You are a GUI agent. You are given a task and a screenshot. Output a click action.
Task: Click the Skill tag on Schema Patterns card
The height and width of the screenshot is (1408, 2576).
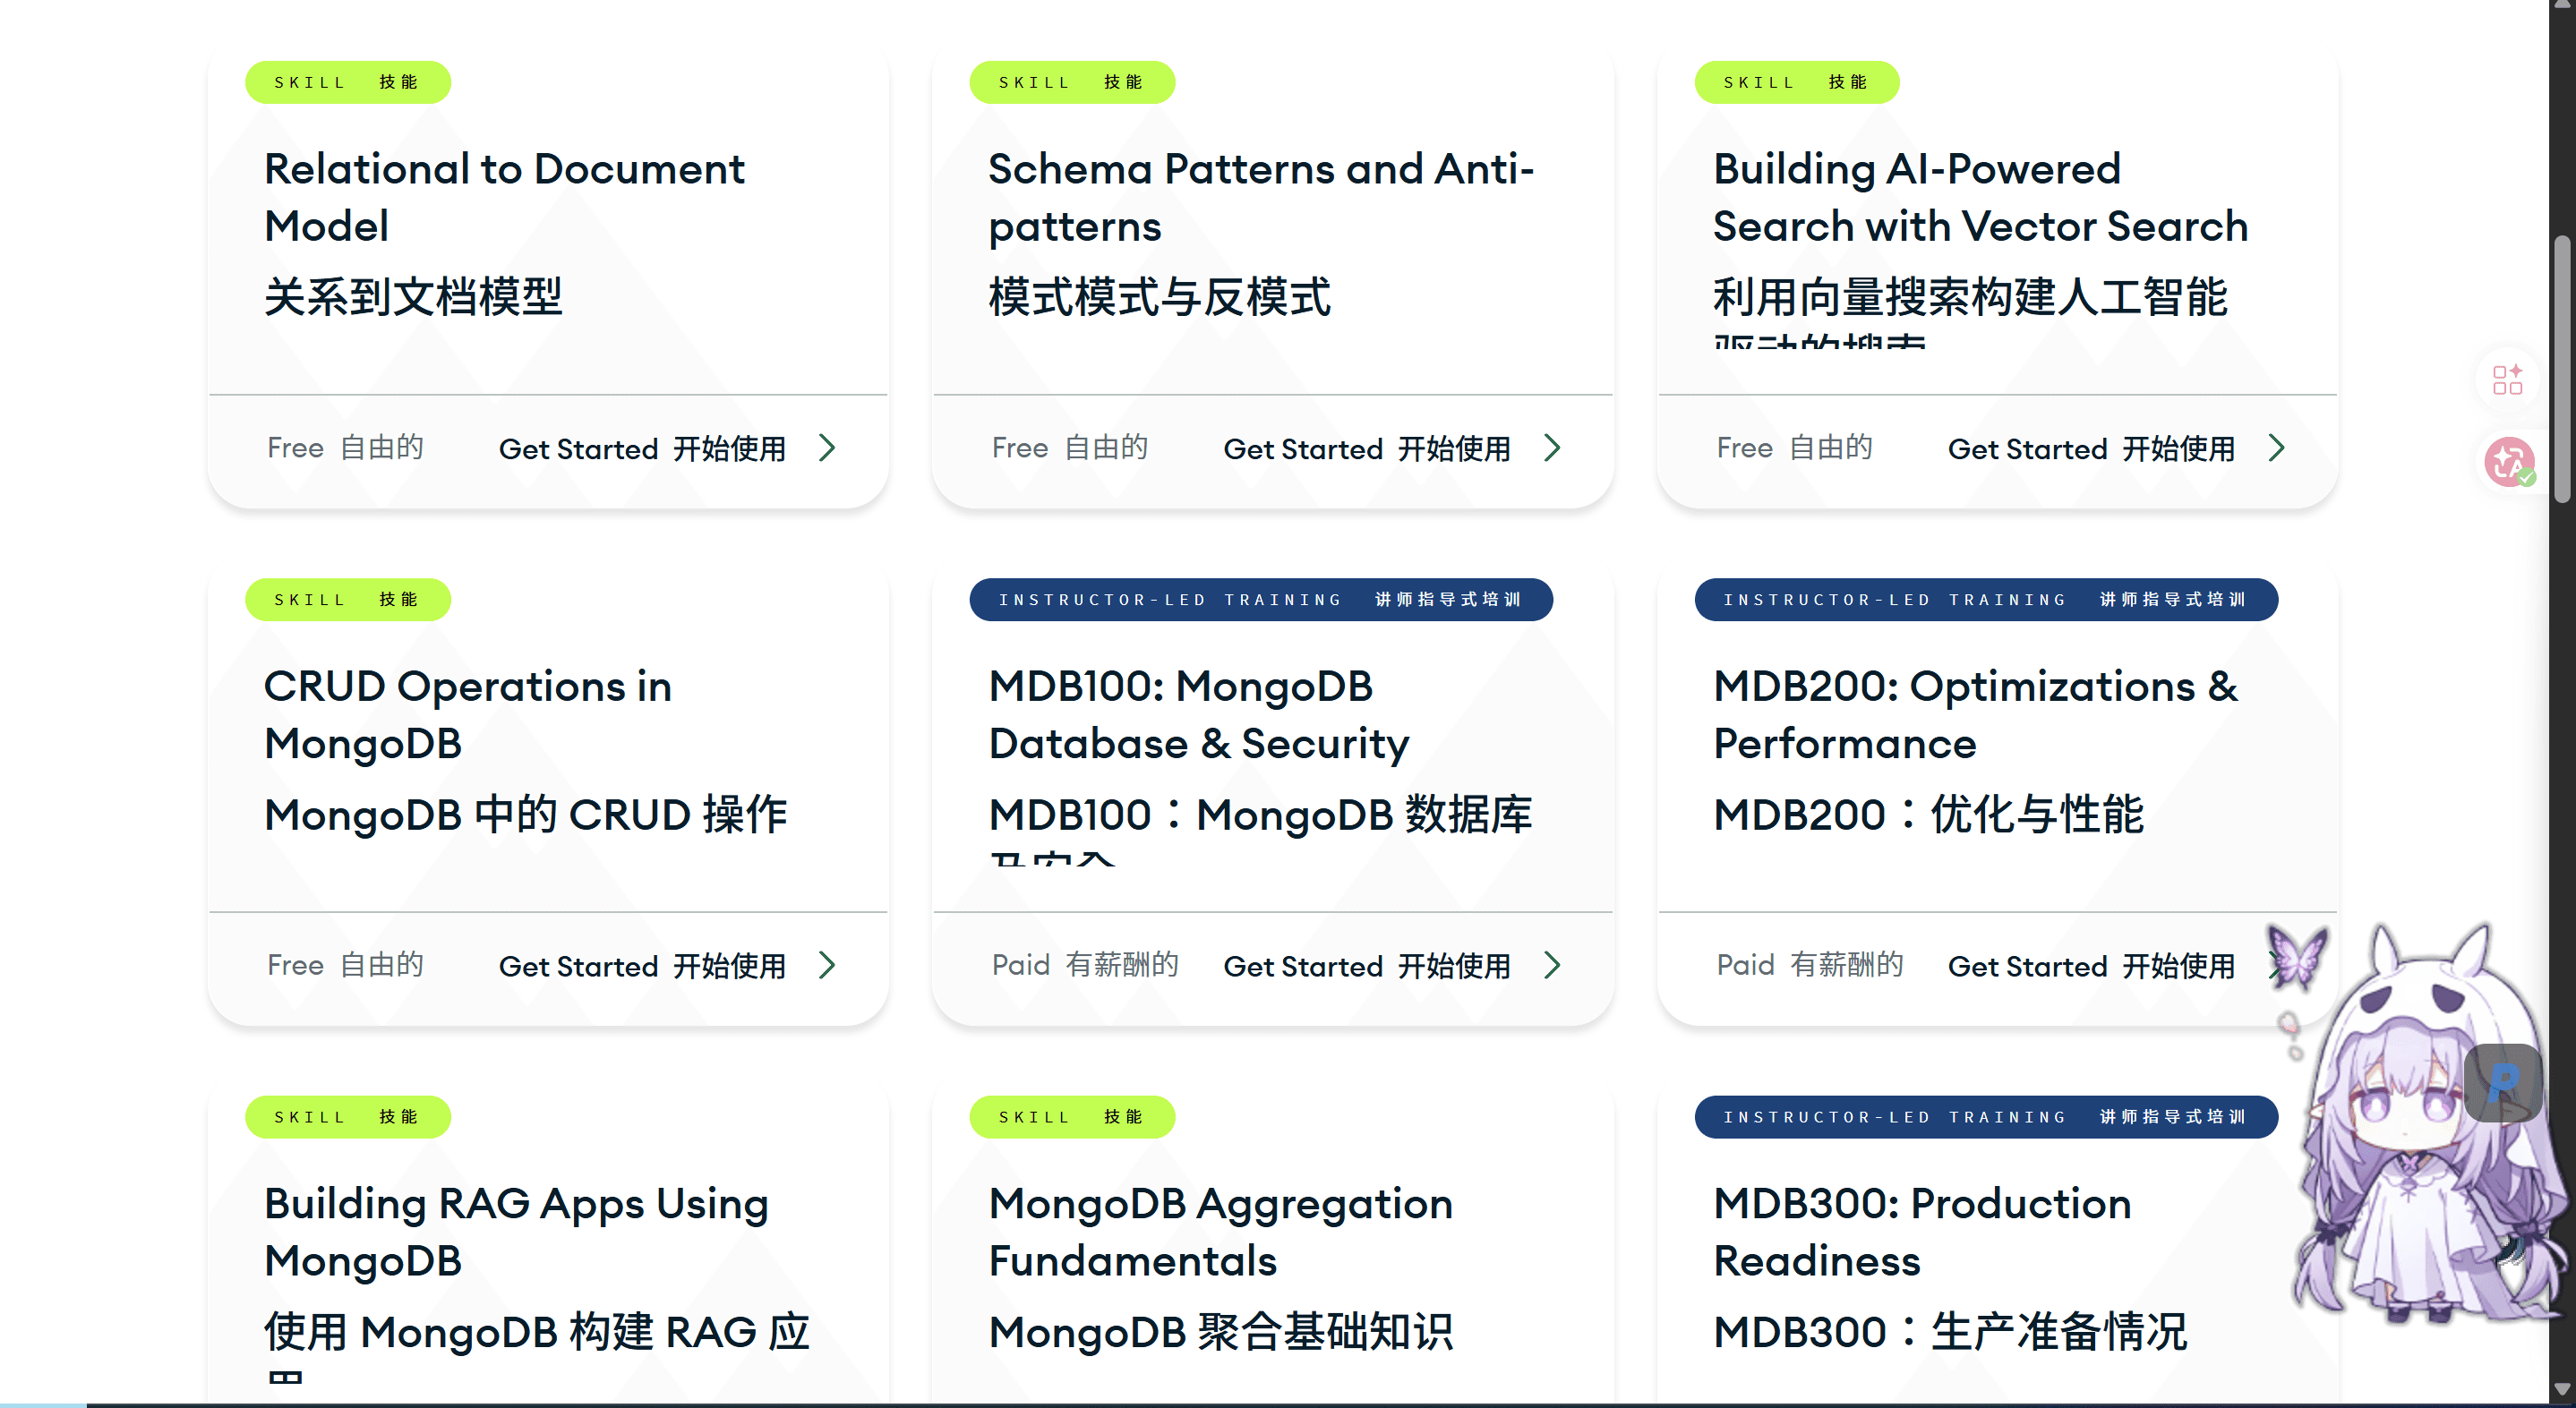point(1072,82)
